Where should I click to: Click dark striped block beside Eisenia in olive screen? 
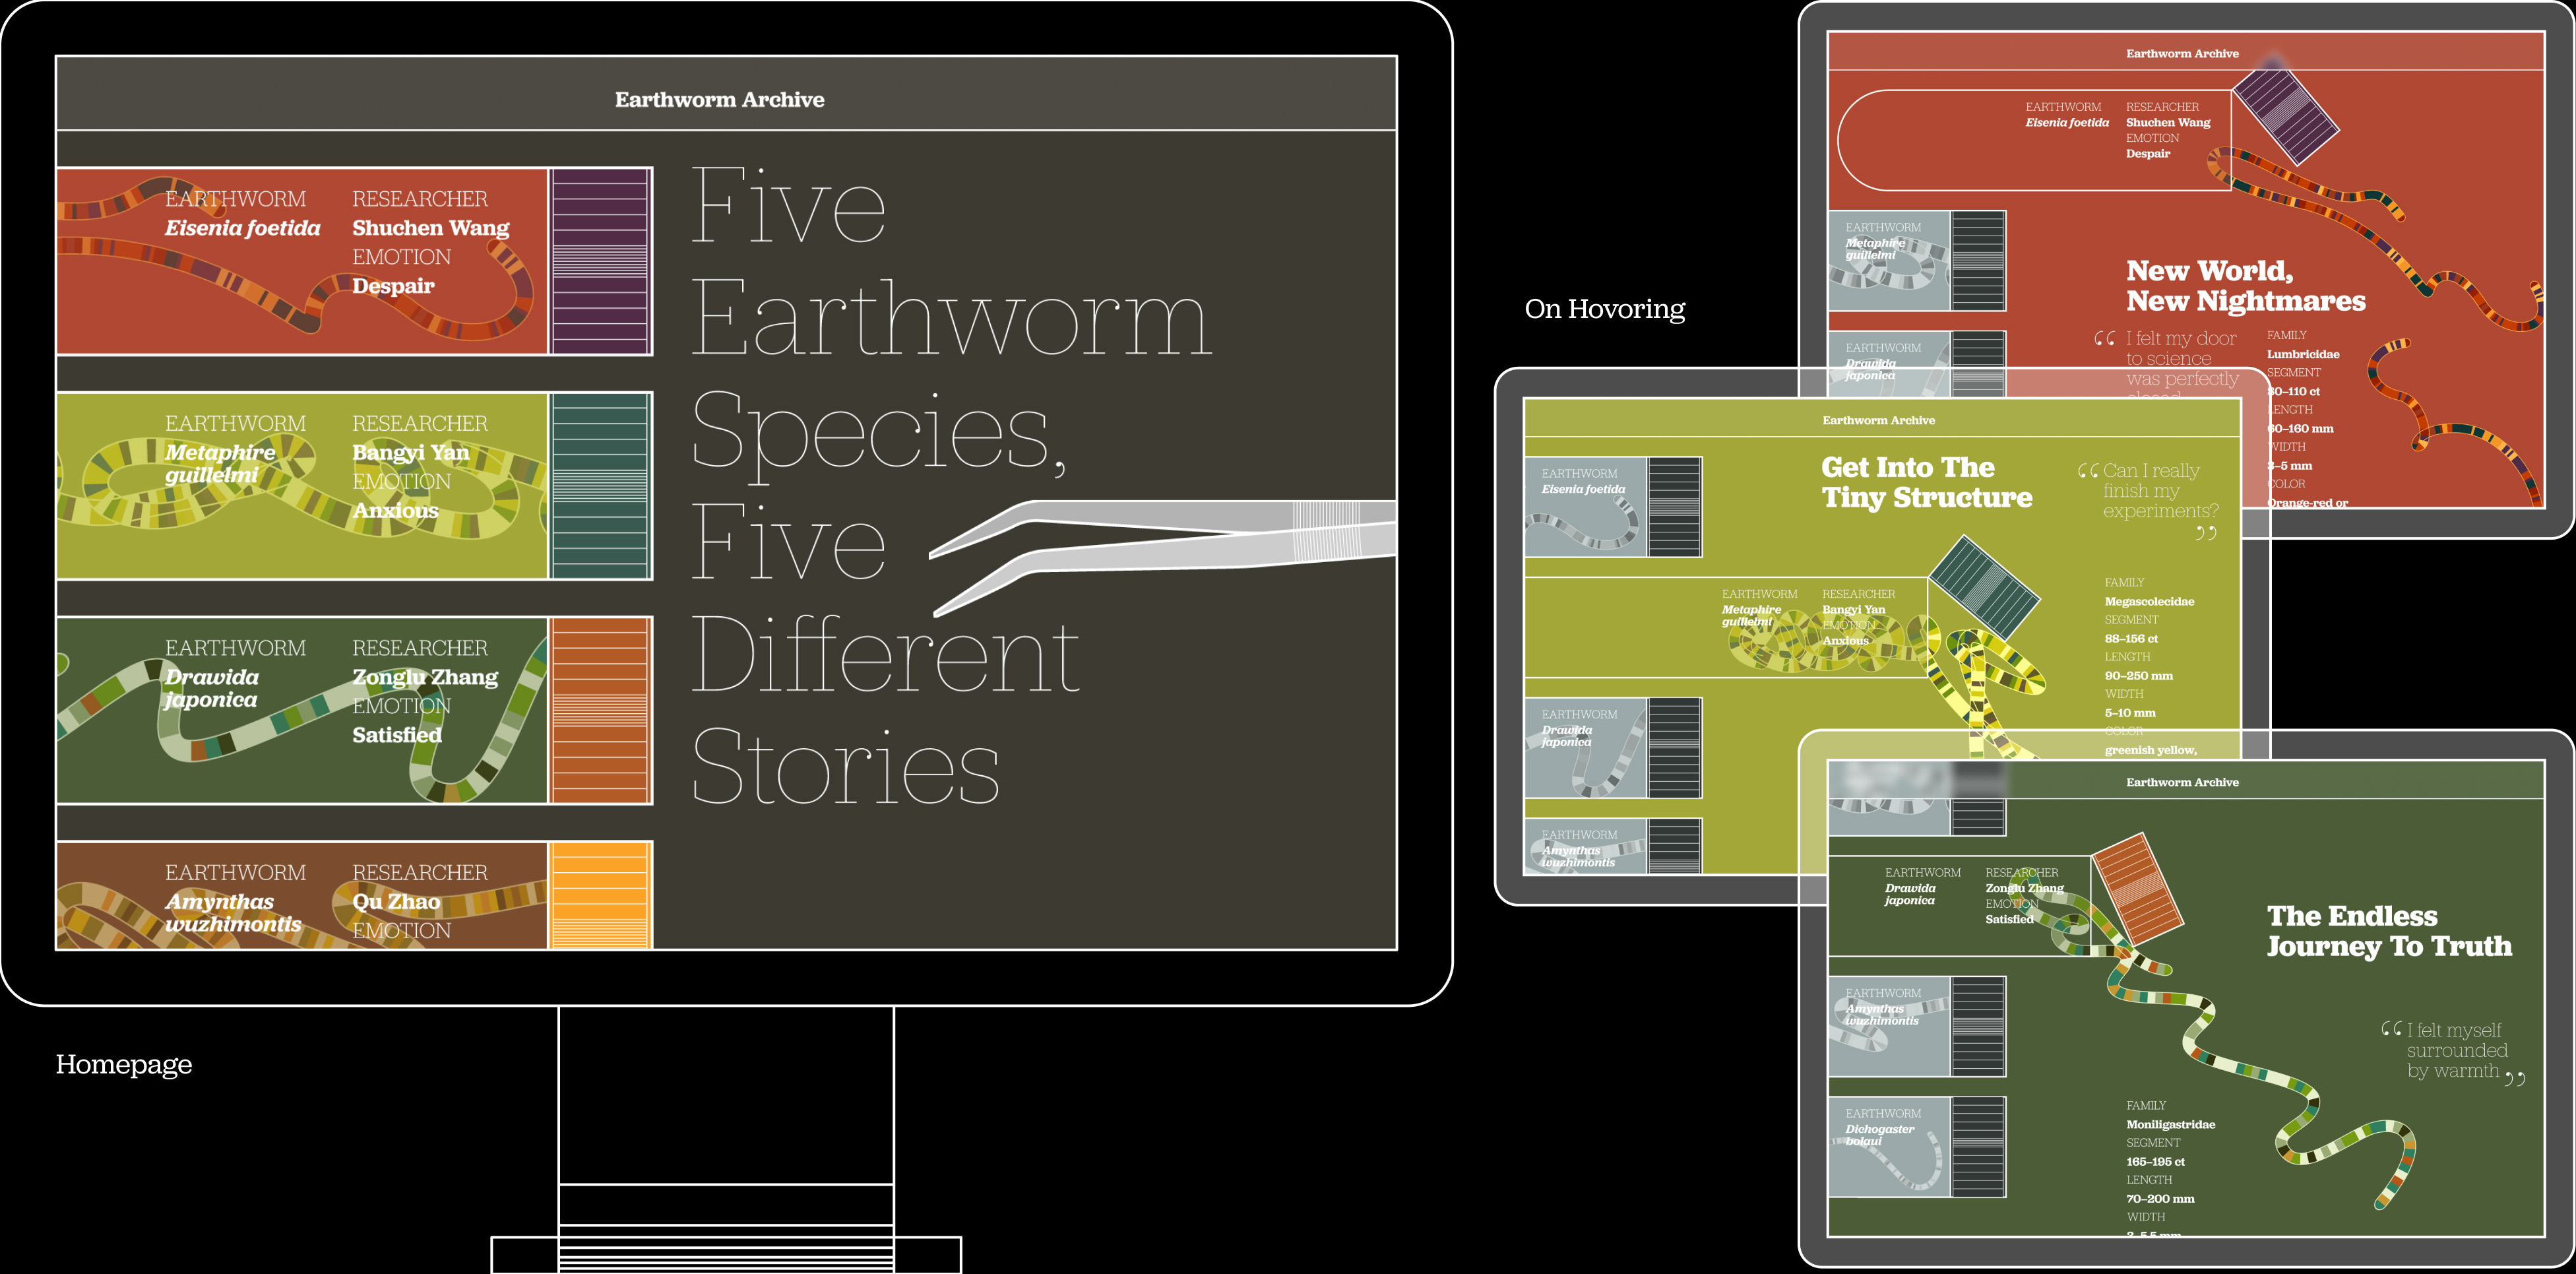1674,507
